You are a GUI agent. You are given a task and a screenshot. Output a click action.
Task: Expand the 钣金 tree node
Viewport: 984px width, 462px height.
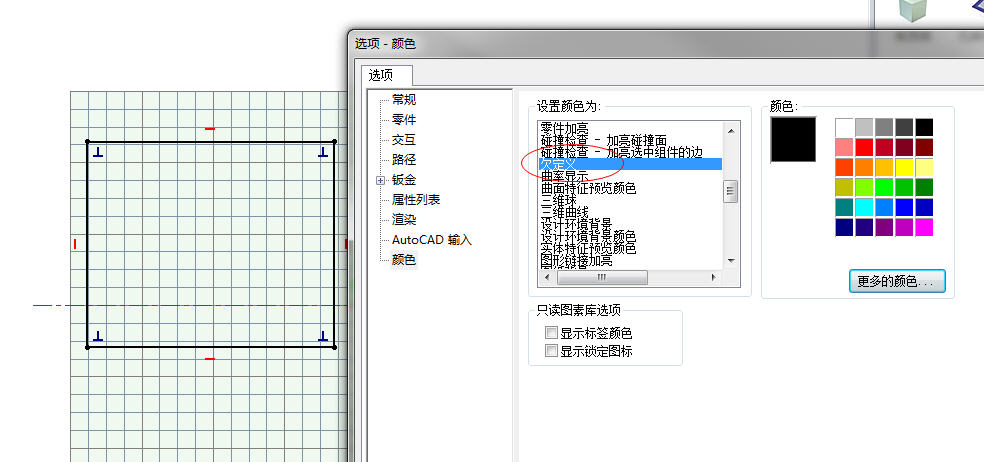pos(380,180)
